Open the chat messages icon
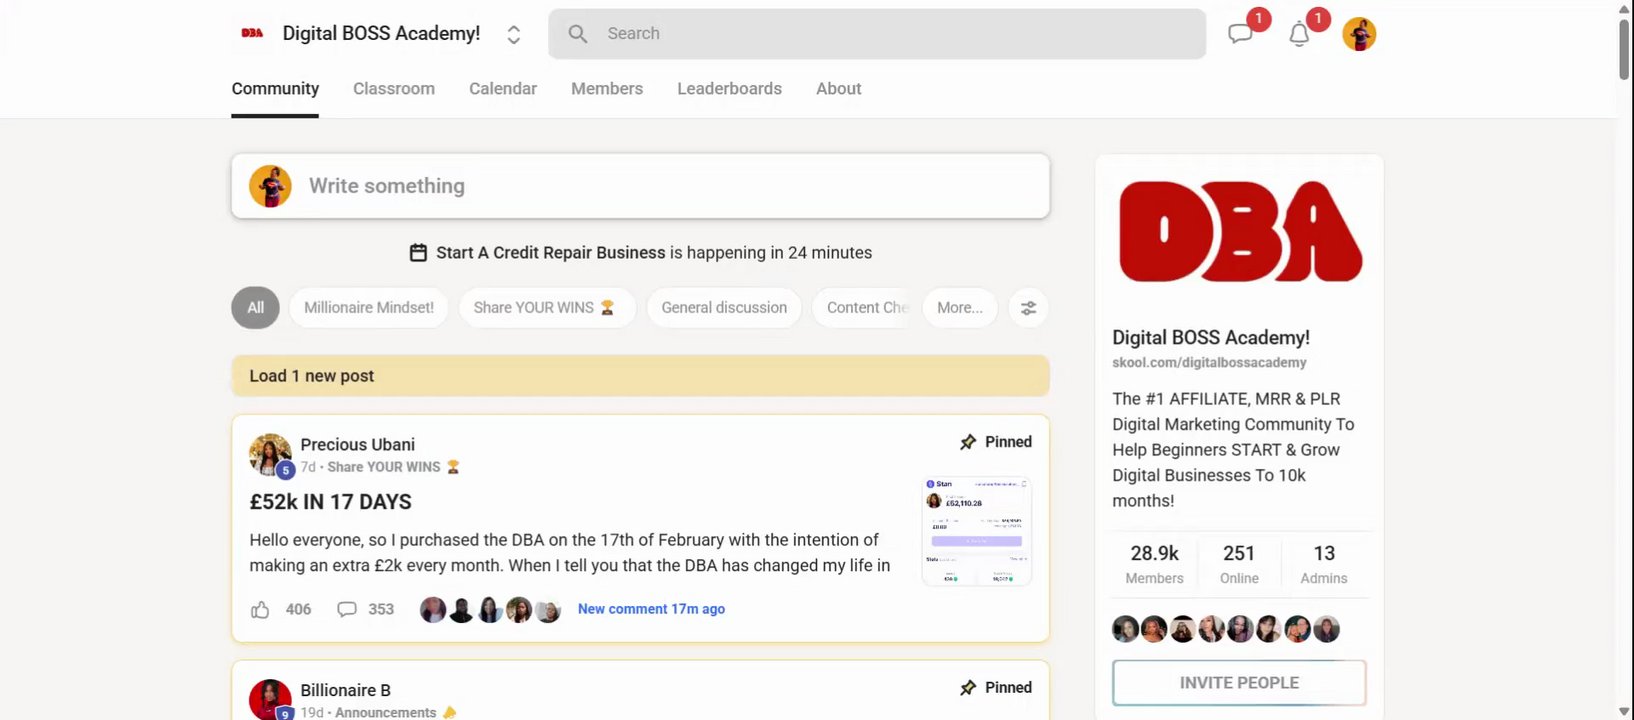The width and height of the screenshot is (1634, 720). pos(1240,34)
